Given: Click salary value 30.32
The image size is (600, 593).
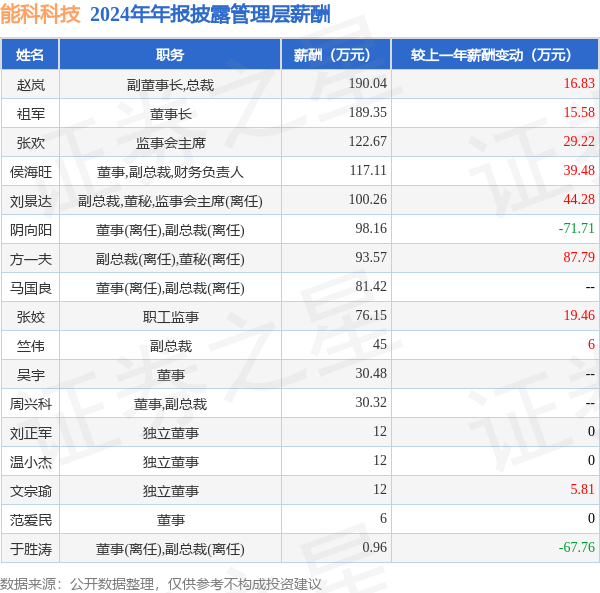Looking at the screenshot, I should (371, 402).
